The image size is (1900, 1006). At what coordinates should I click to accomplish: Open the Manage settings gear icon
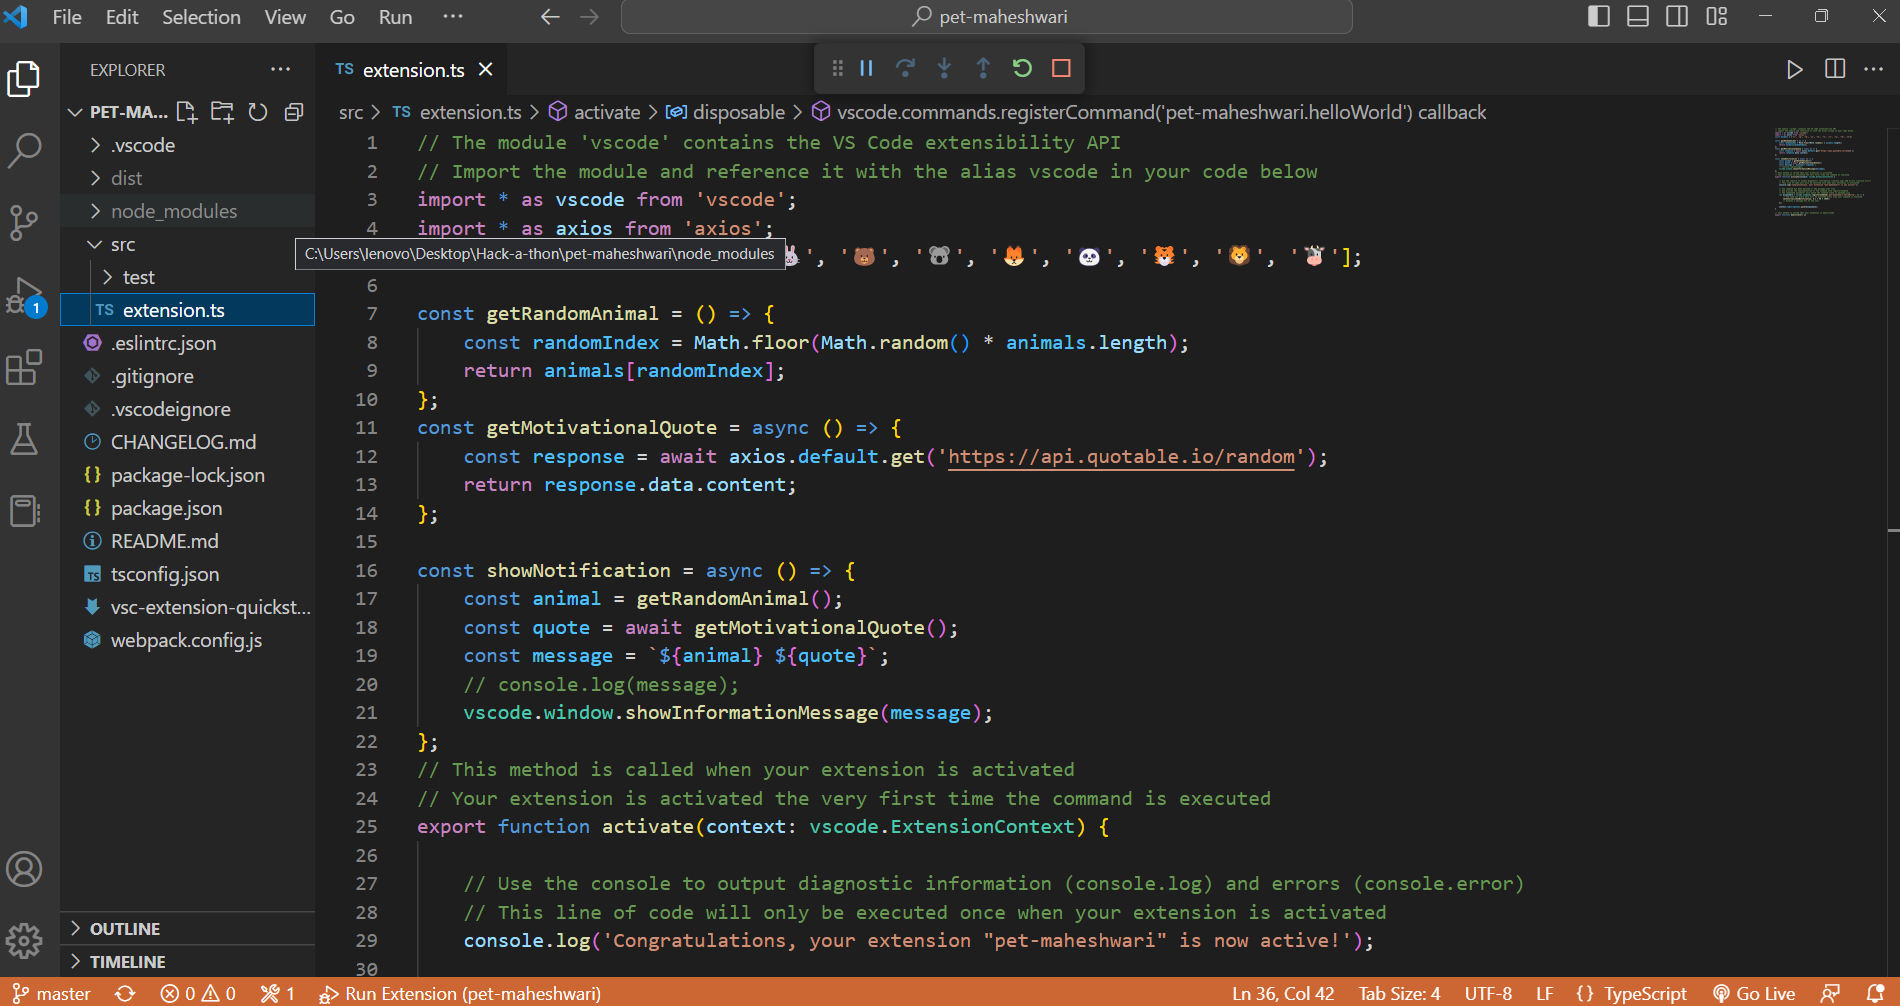coord(25,940)
